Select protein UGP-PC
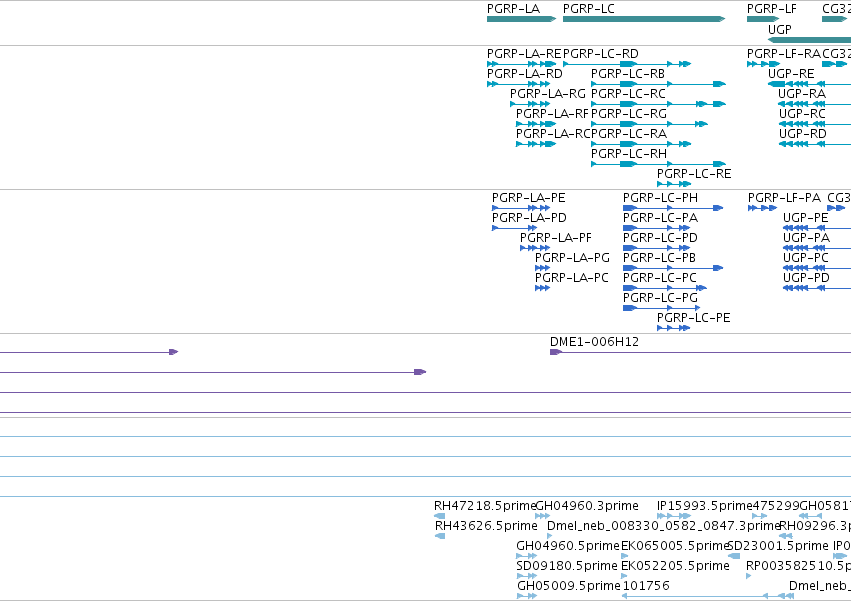Viewport: 851px width, 601px height. pos(817,268)
